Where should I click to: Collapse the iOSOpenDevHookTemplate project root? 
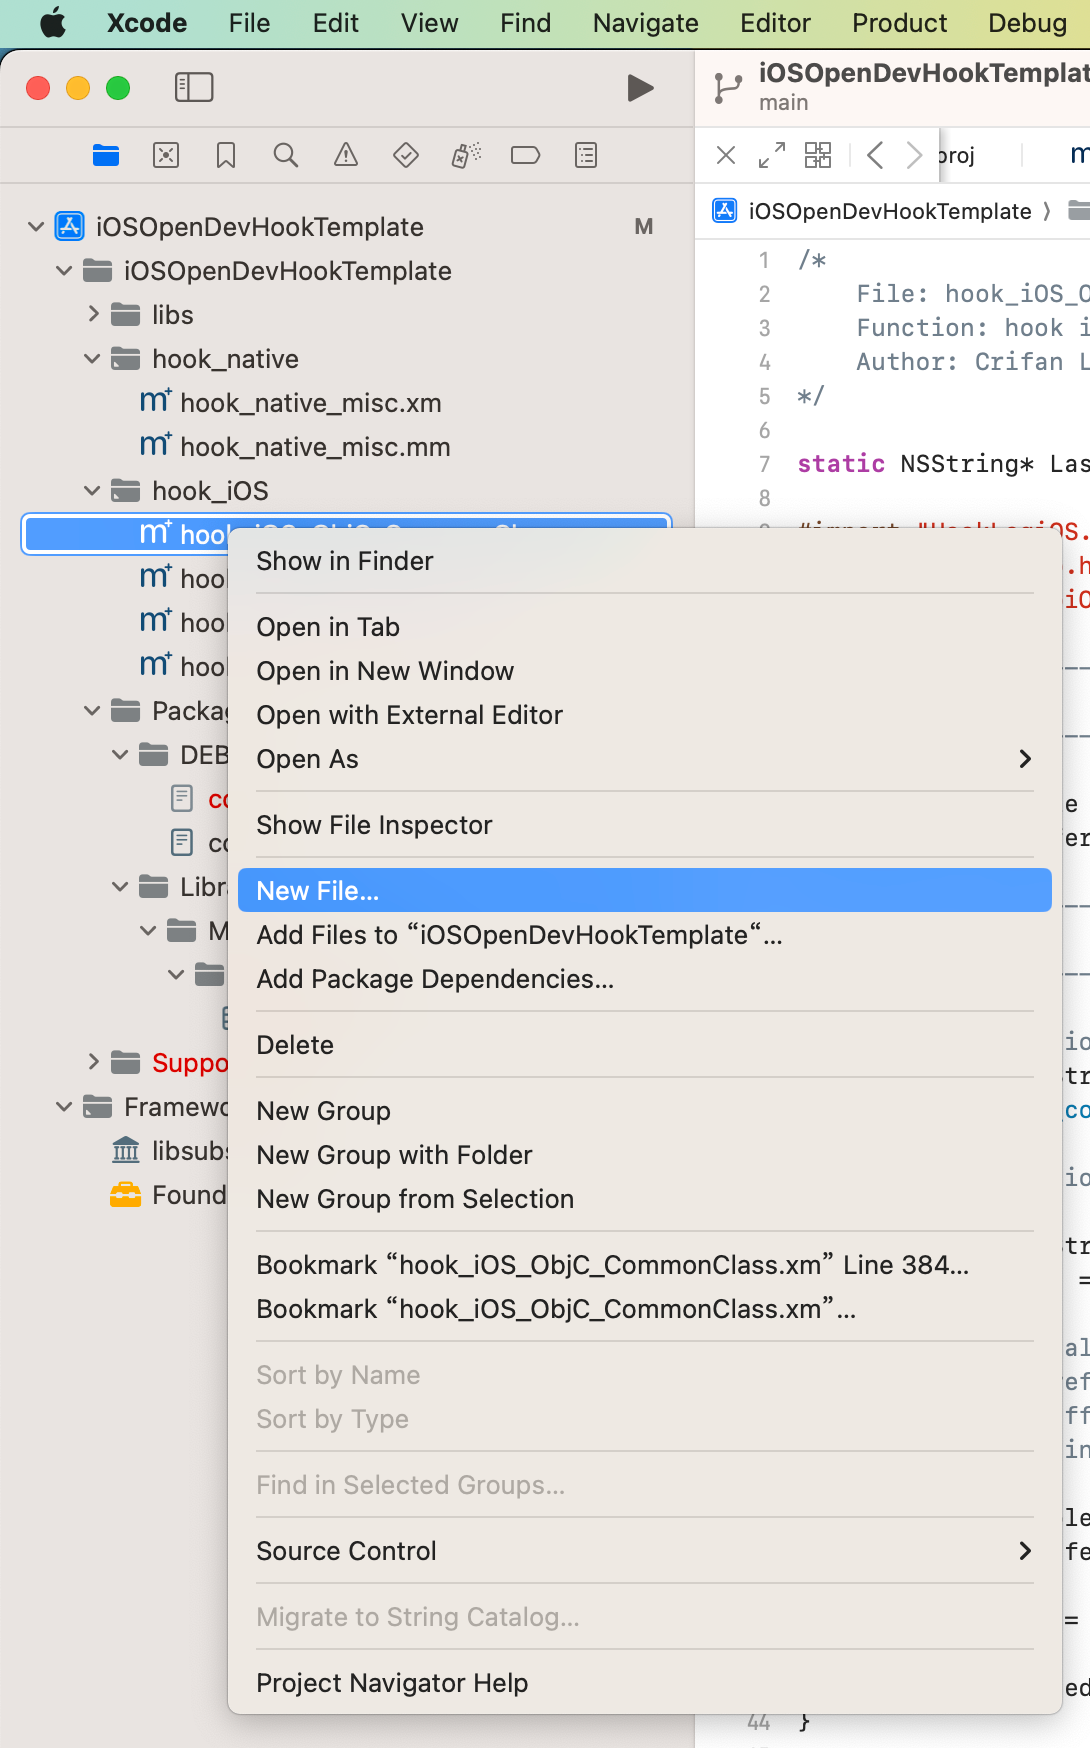[x=36, y=227]
